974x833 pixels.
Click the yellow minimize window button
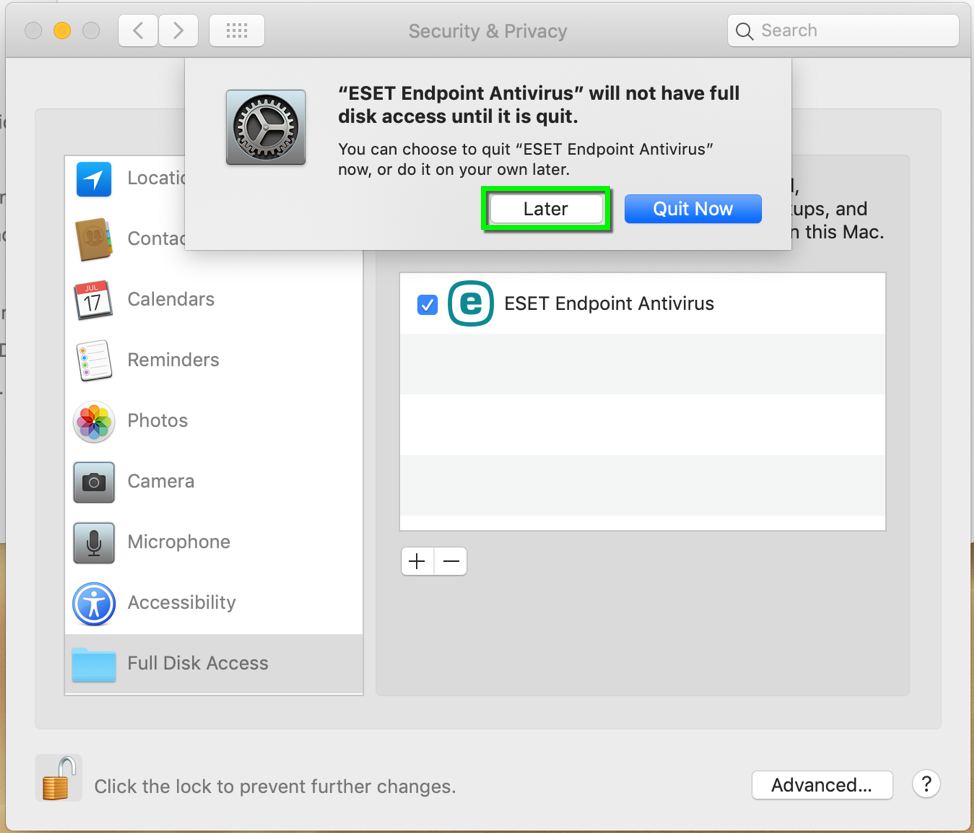tap(62, 30)
